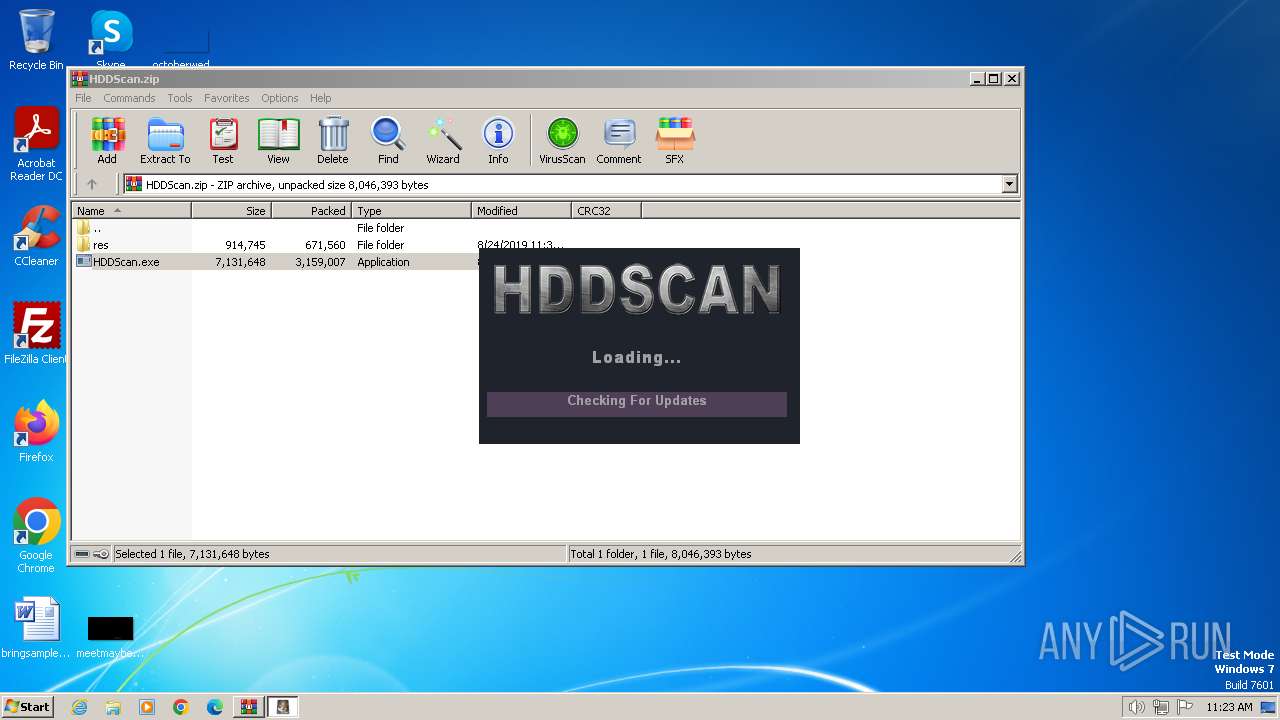This screenshot has width=1280, height=720.
Task: Switch to HDDScan taskbar button
Action: pos(283,707)
